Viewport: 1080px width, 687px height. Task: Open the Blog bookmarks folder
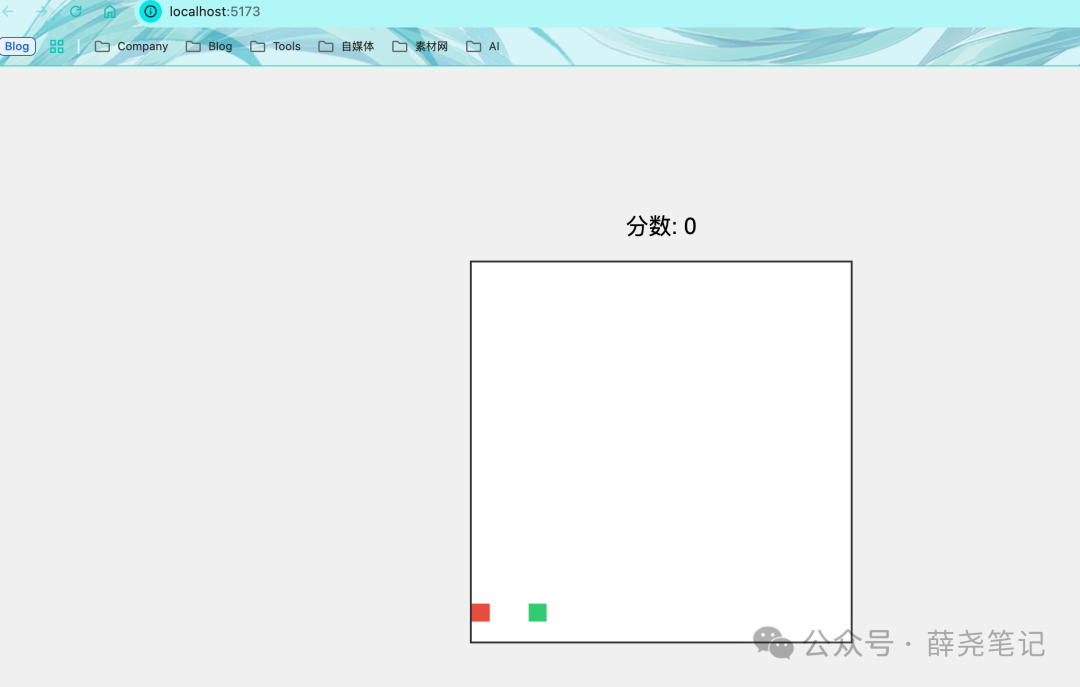[209, 46]
